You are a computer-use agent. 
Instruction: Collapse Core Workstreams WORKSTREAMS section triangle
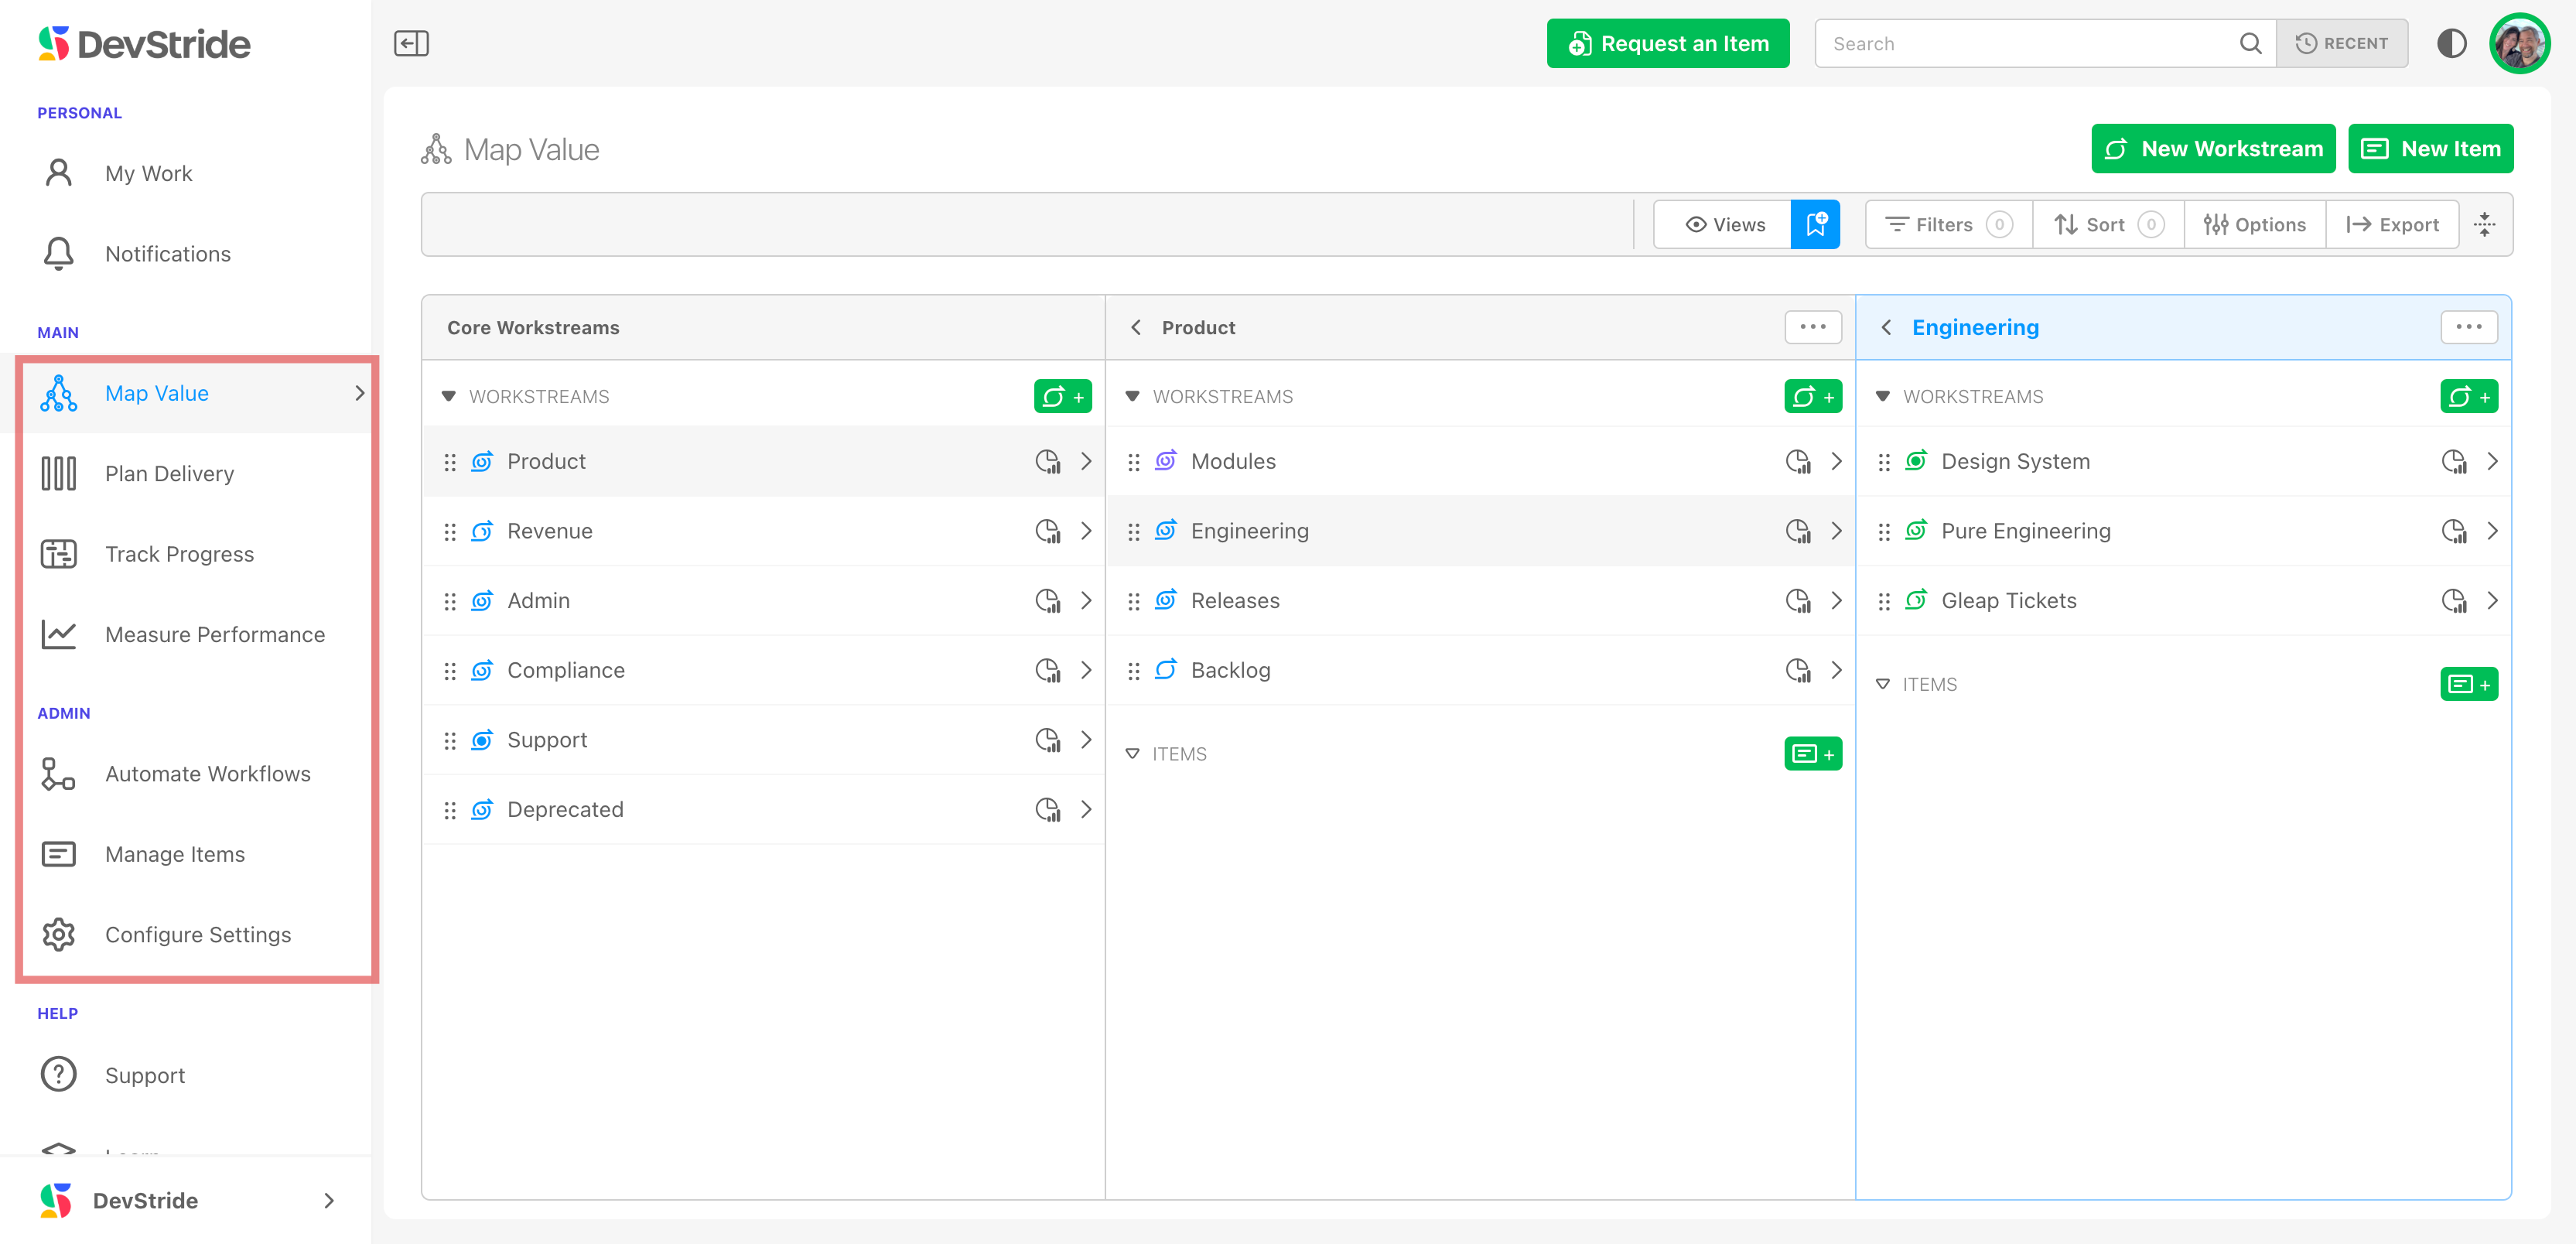pos(449,397)
